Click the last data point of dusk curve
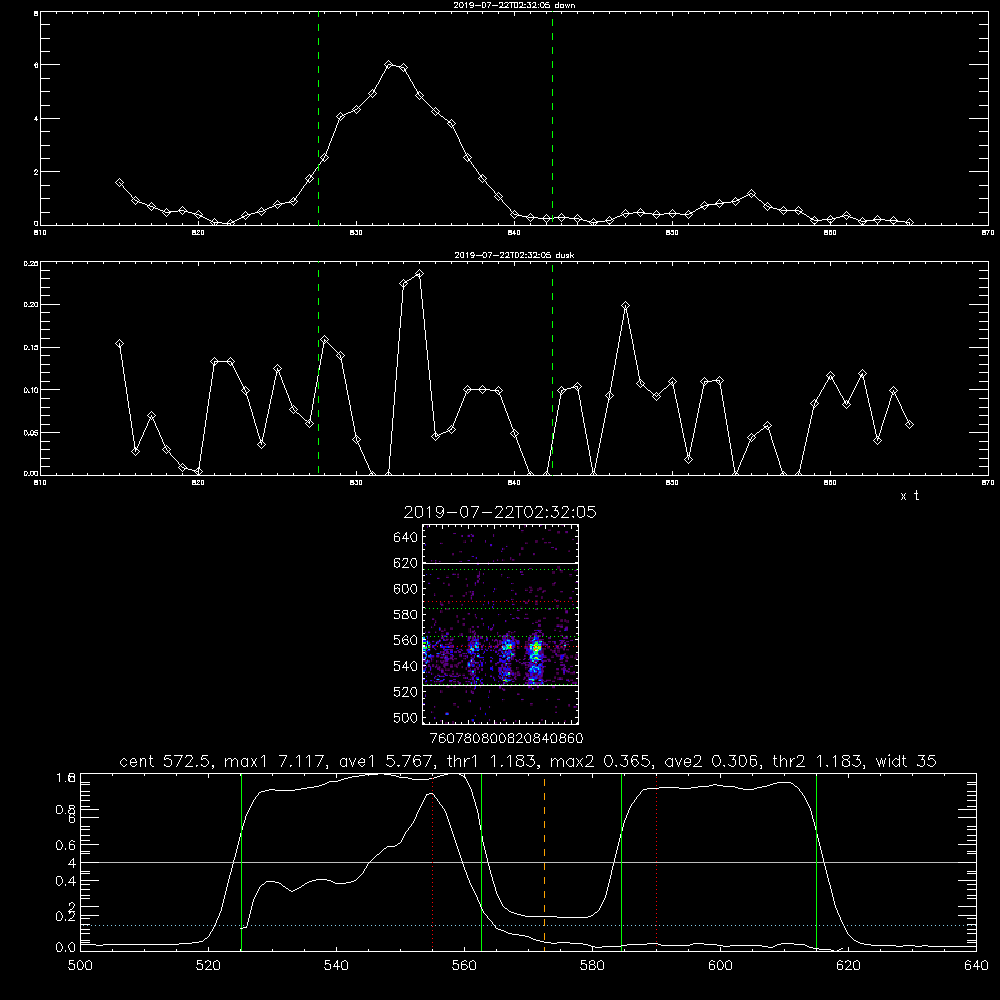This screenshot has height=1000, width=1000. tap(909, 424)
